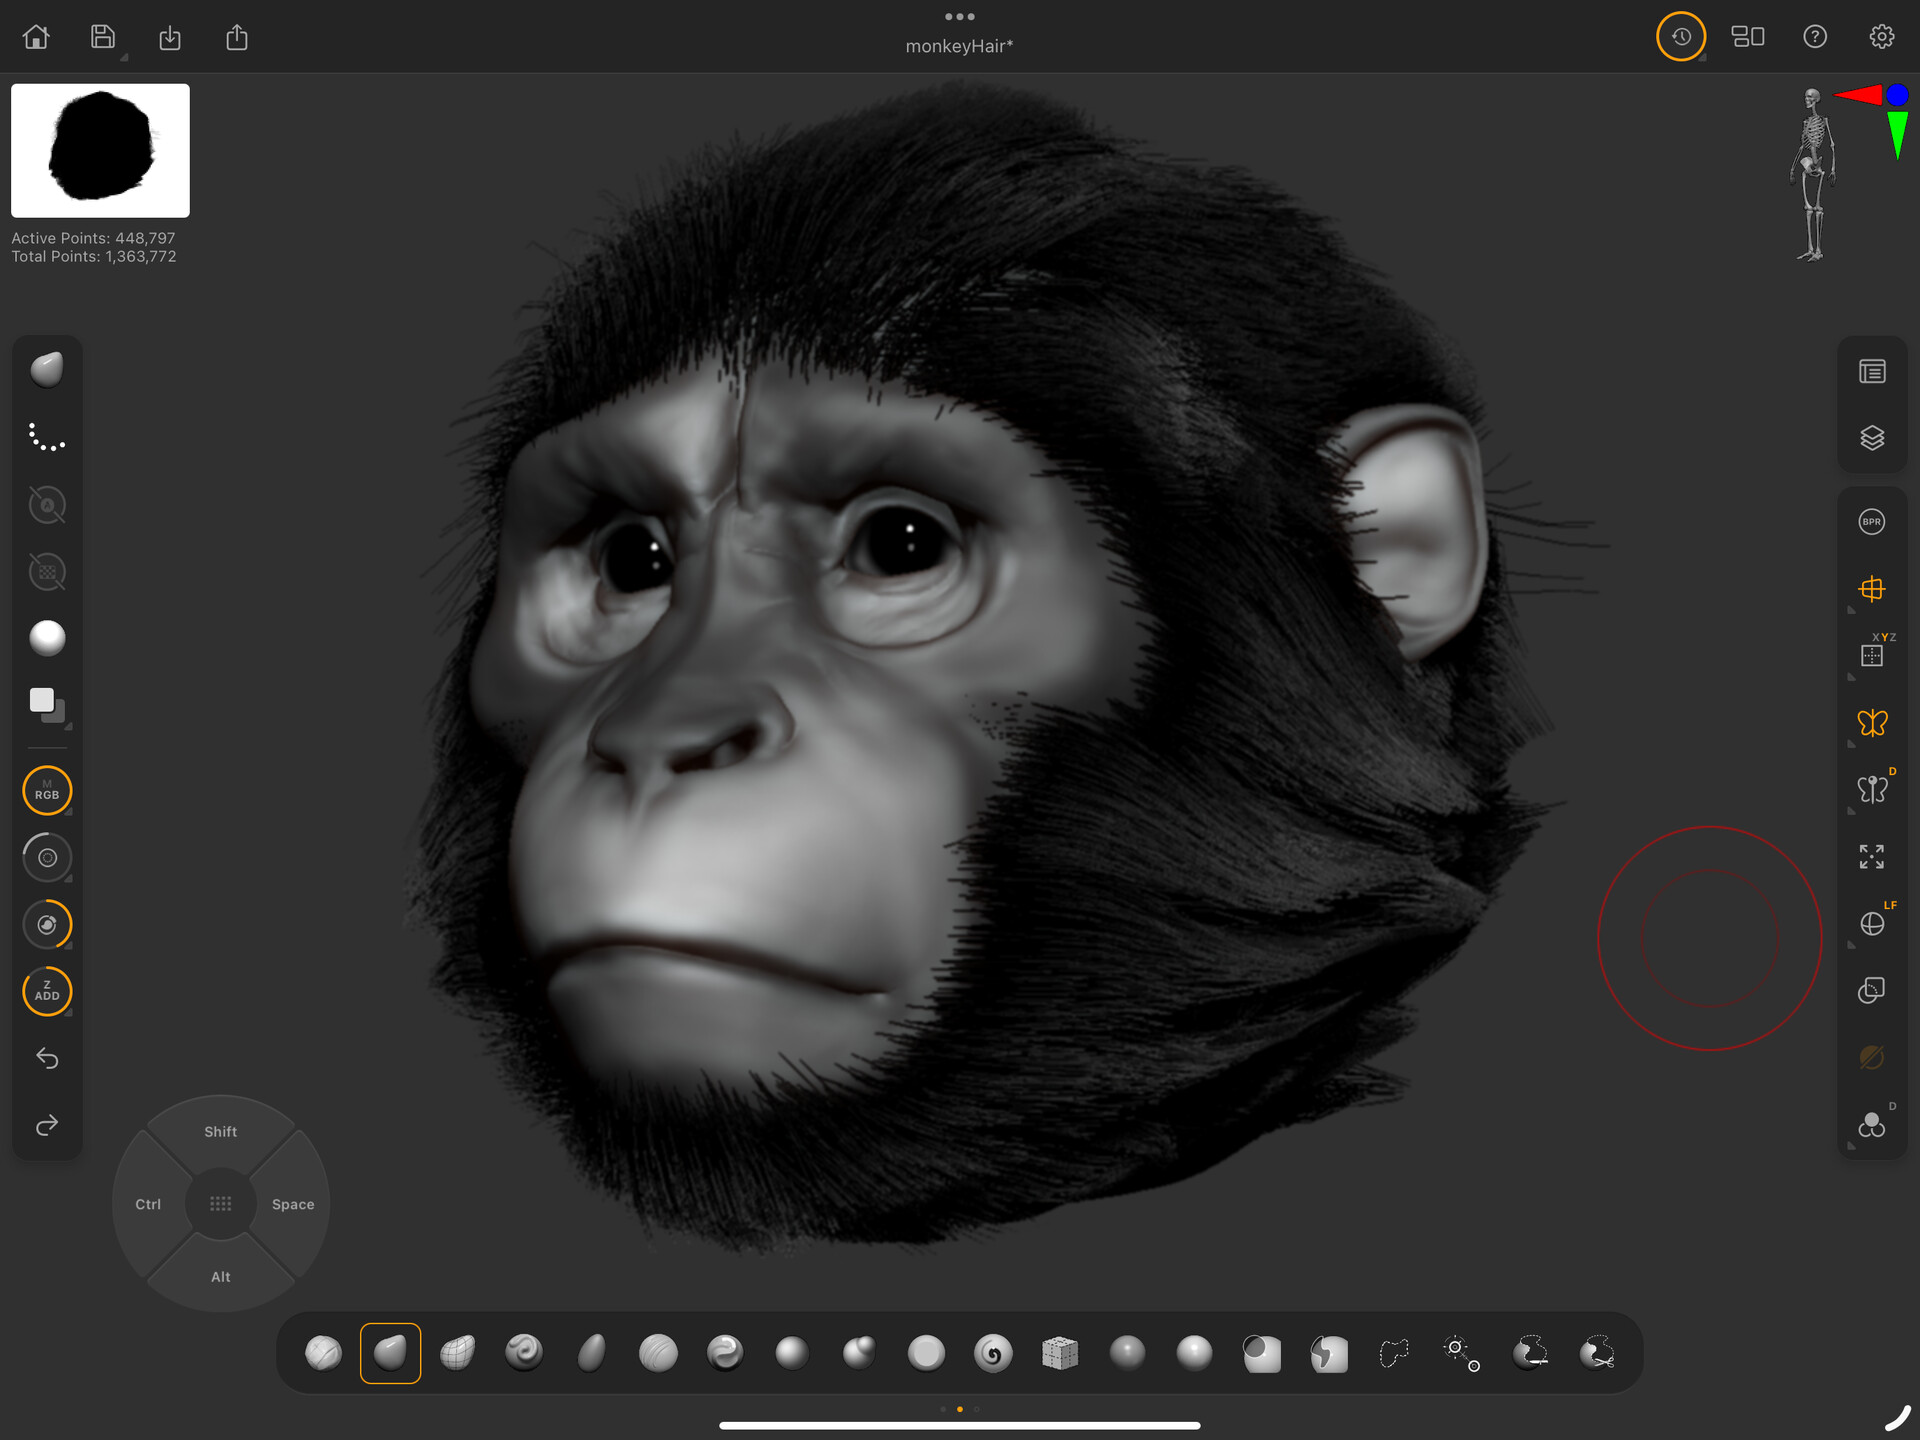Select the material sphere in the left toolbar
1920x1440 pixels.
pos(46,637)
